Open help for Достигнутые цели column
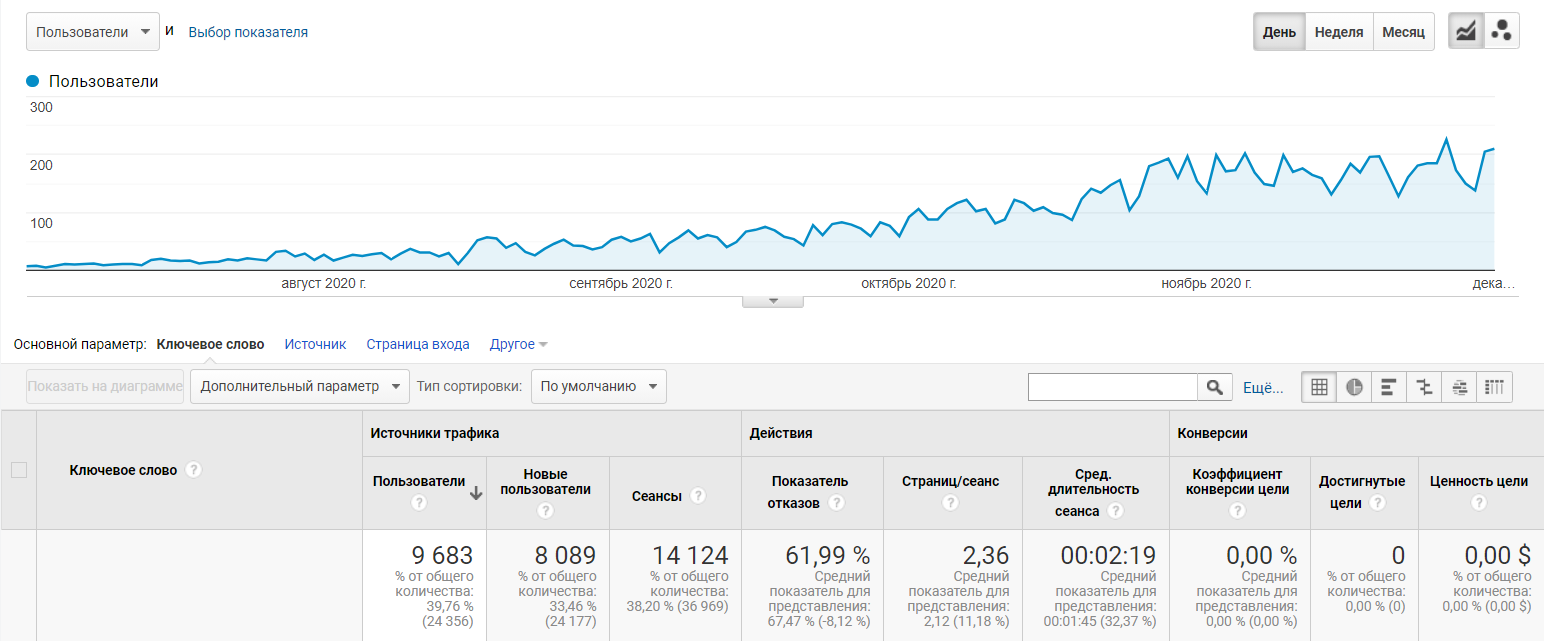 tap(1377, 503)
